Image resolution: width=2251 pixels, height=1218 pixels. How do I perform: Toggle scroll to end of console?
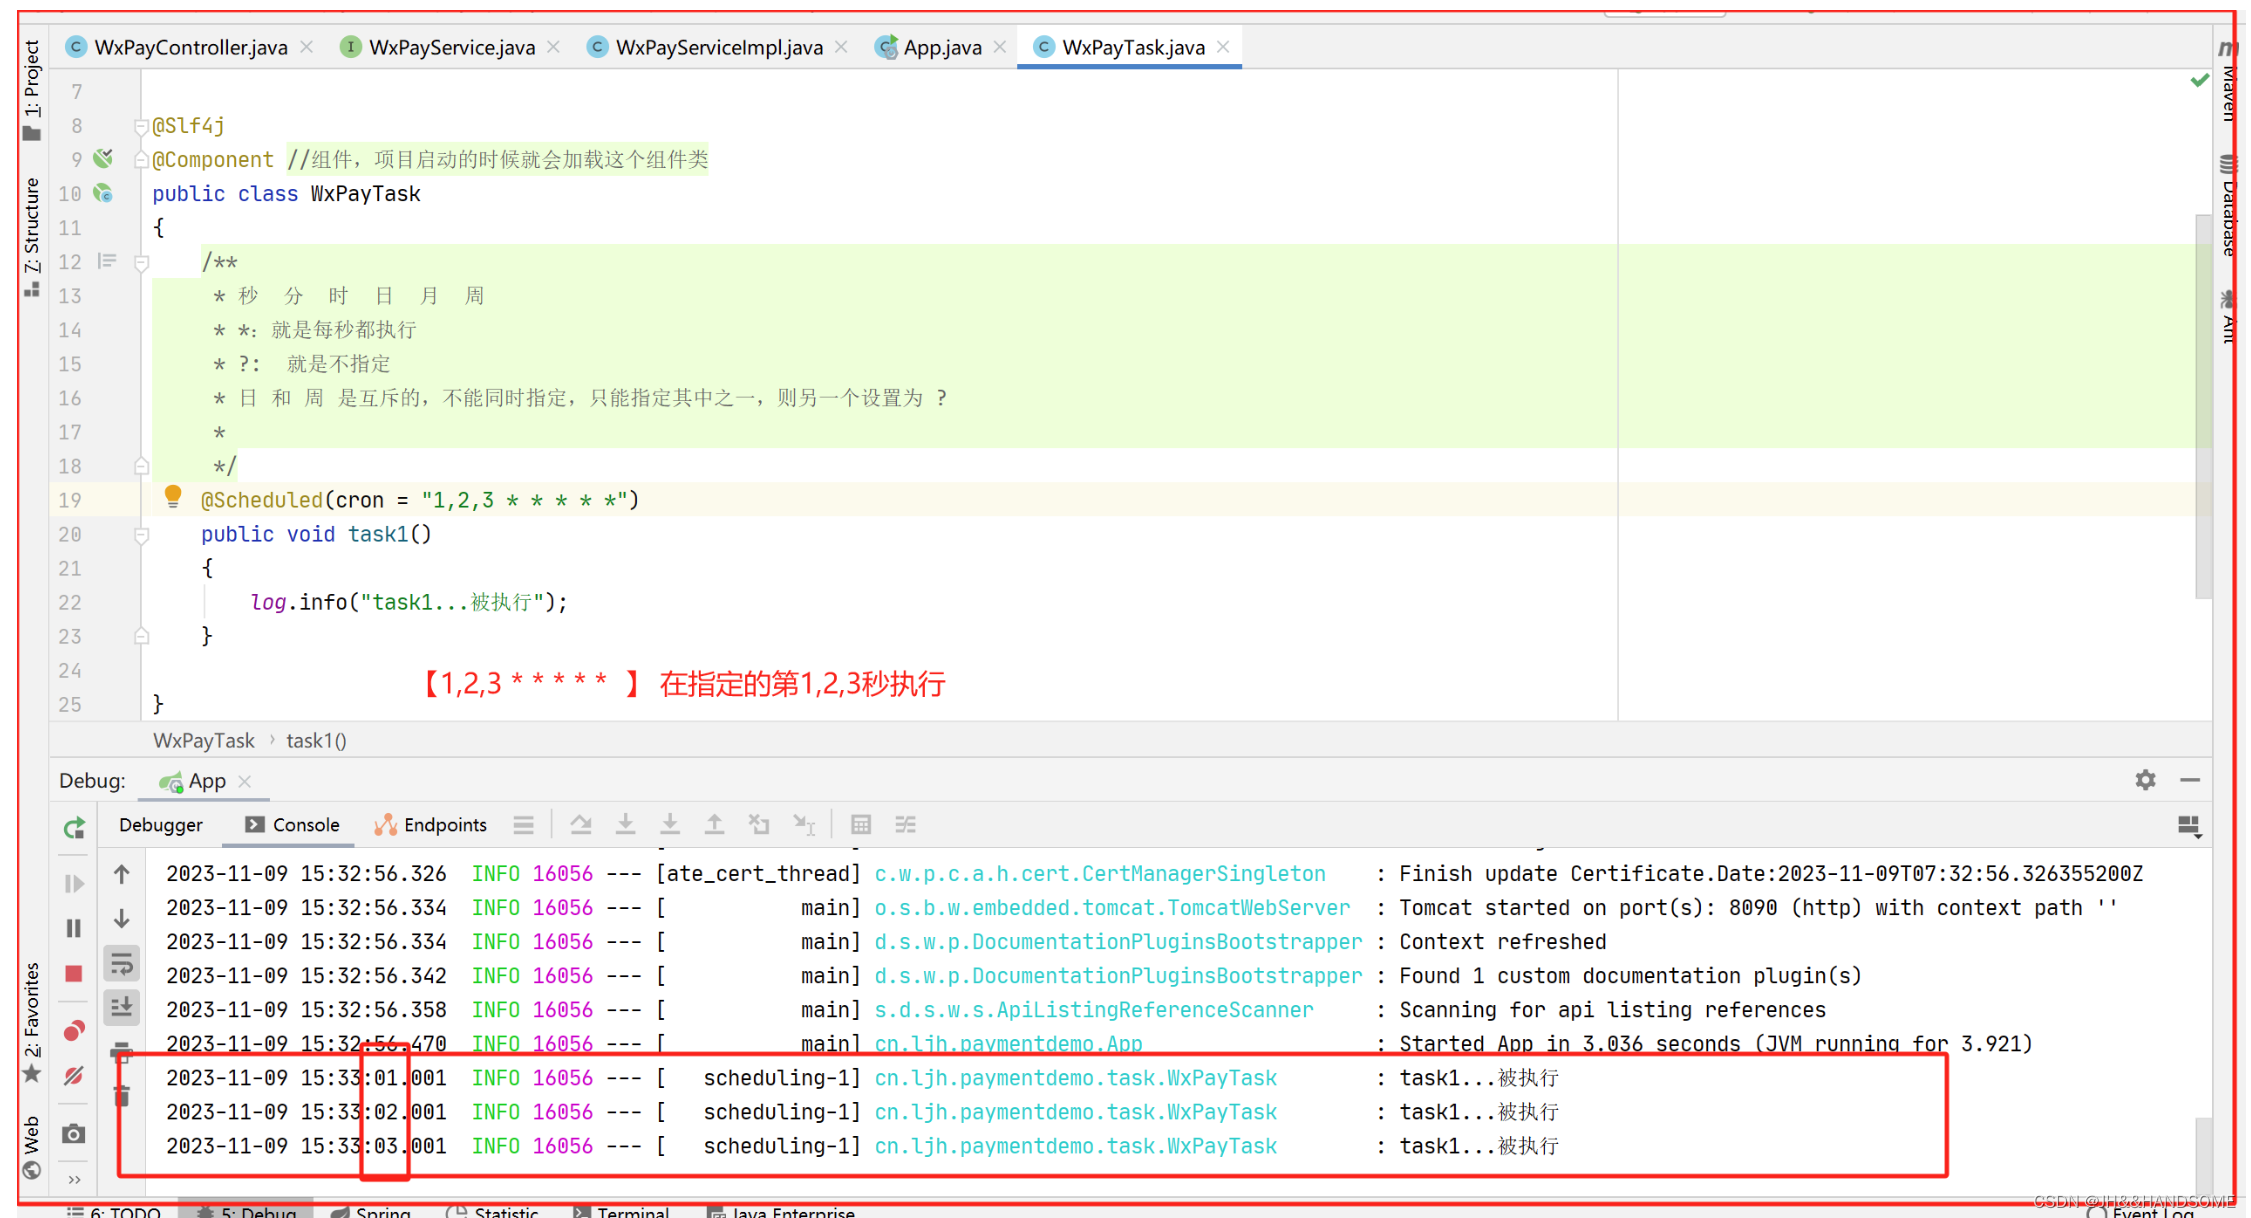tap(122, 1007)
